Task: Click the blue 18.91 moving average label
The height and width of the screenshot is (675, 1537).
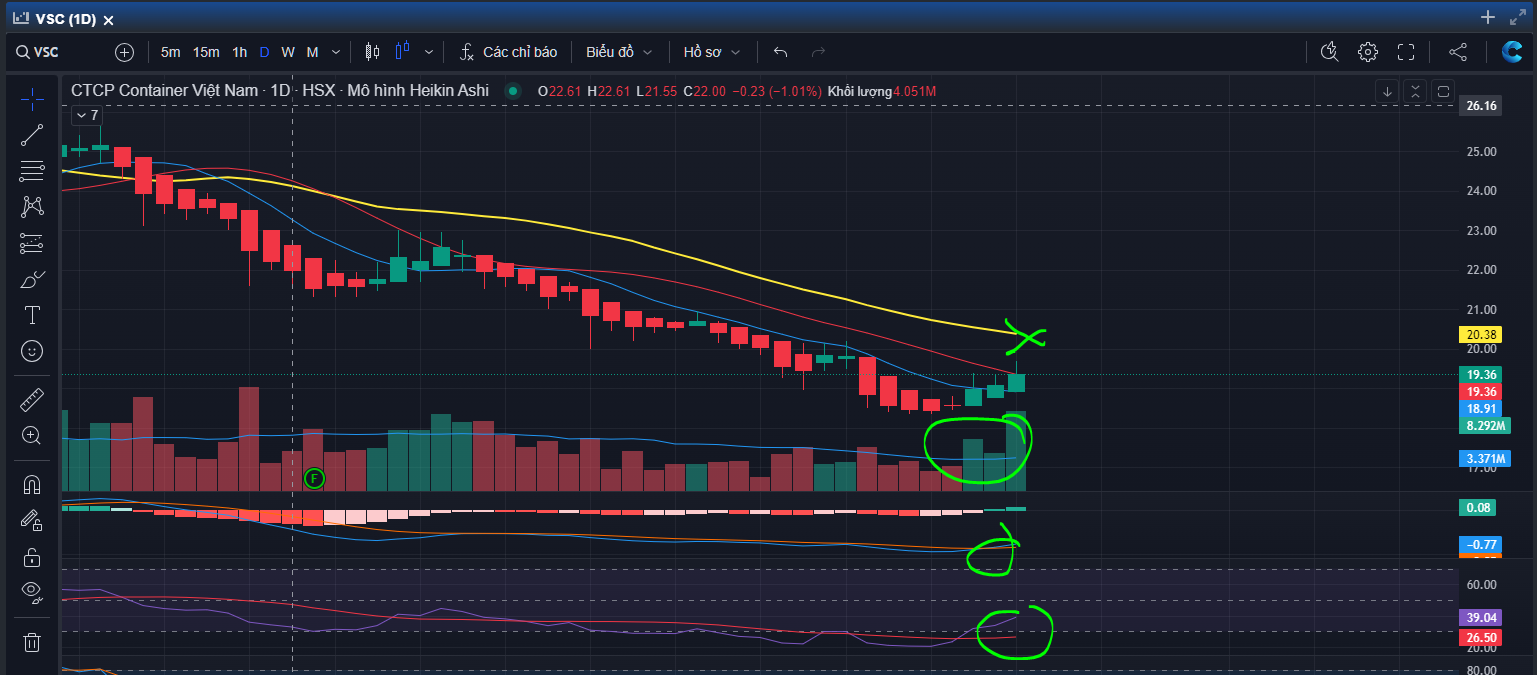Action: point(1479,409)
